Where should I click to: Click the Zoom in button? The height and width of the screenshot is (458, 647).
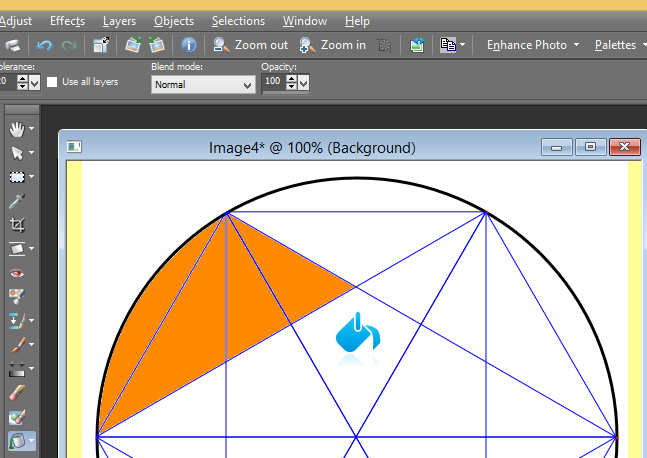[333, 45]
